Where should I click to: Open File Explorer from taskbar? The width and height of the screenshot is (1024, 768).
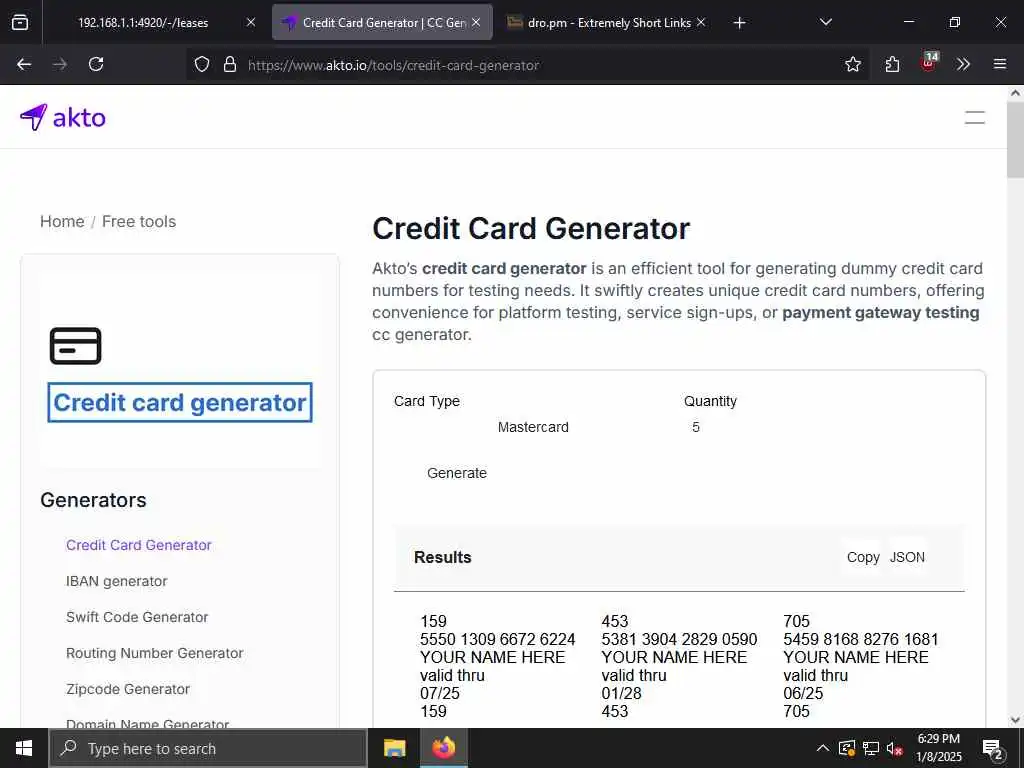pyautogui.click(x=394, y=748)
